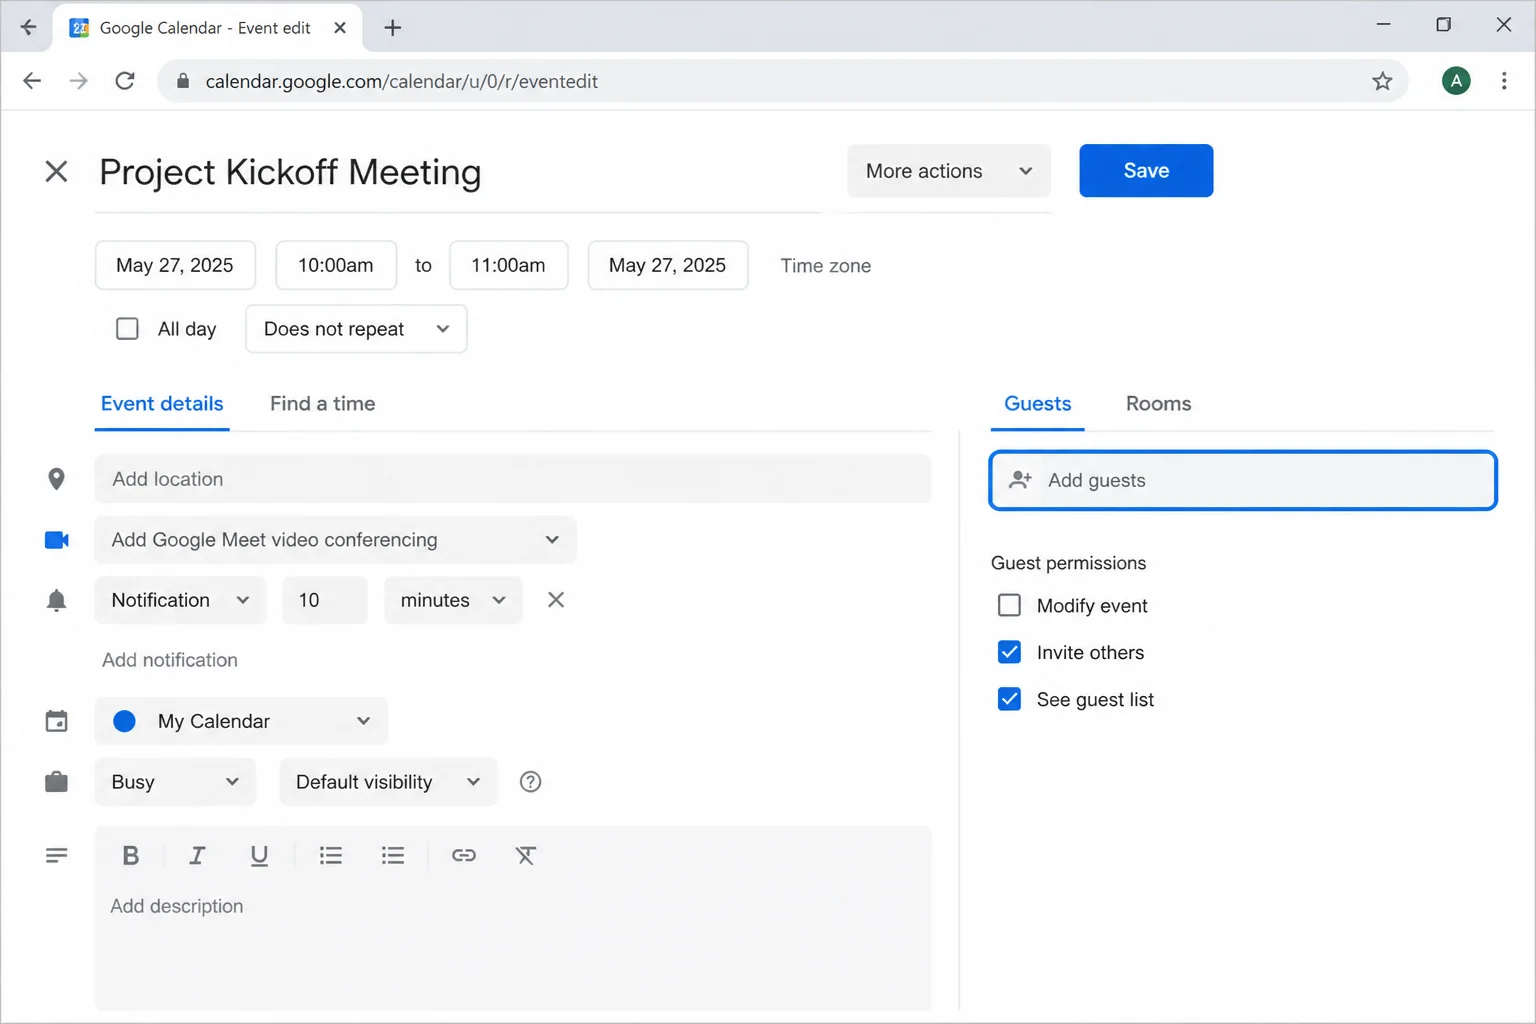The image size is (1536, 1024).
Task: Enable the All day checkbox
Action: pyautogui.click(x=127, y=329)
